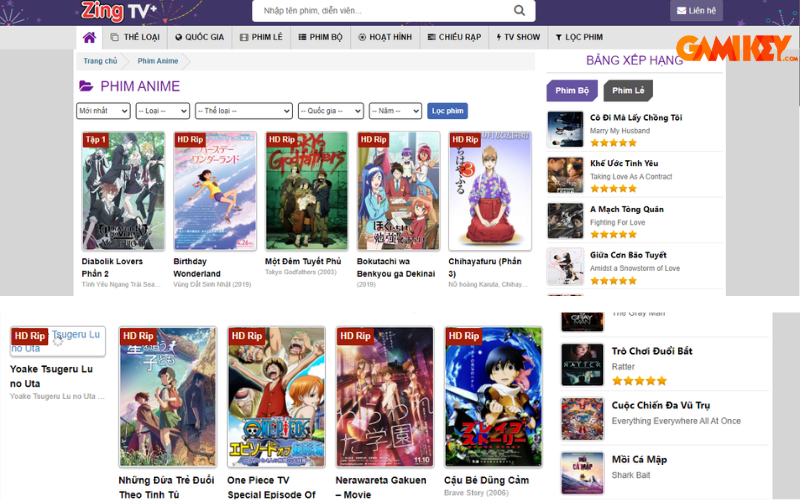Open the Cậu Bé Dũng Cảm poster
The height and width of the screenshot is (500, 800).
click(x=493, y=397)
